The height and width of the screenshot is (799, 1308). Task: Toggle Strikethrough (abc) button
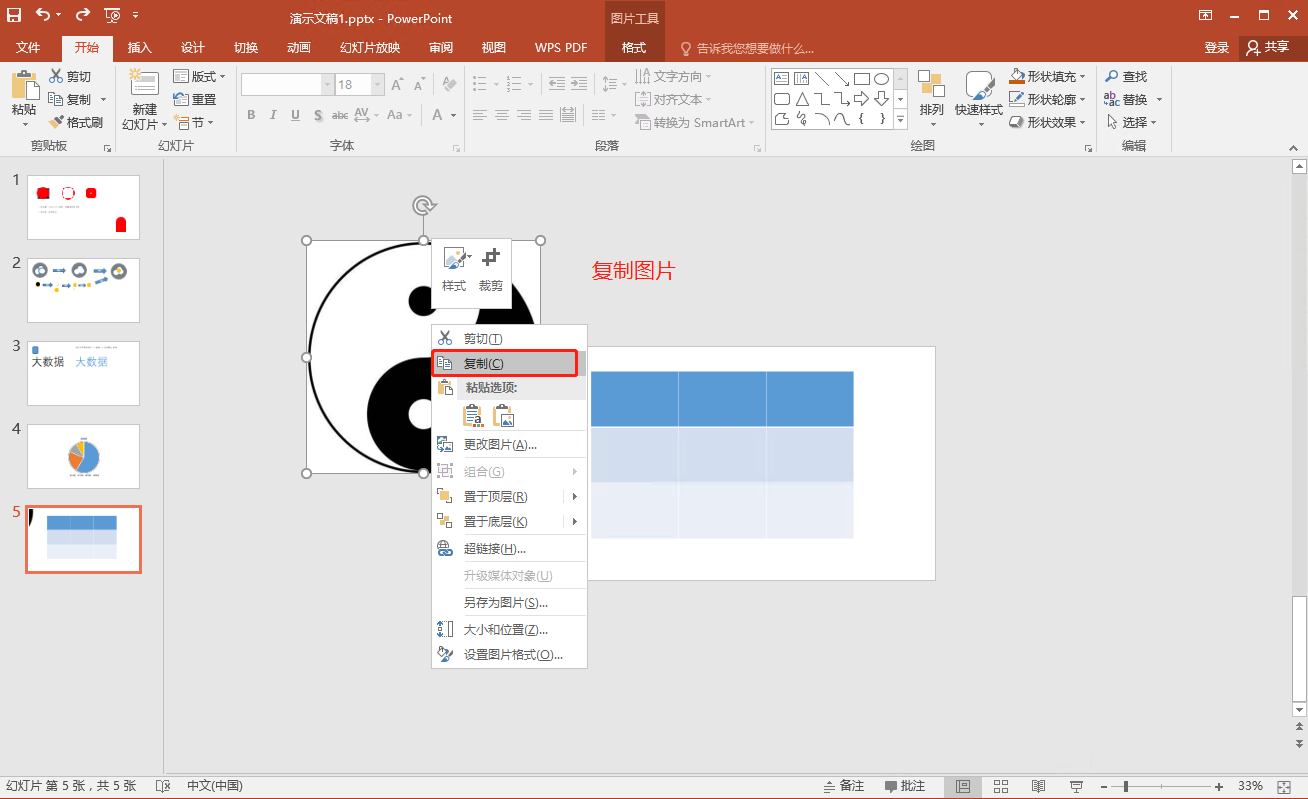pyautogui.click(x=339, y=115)
